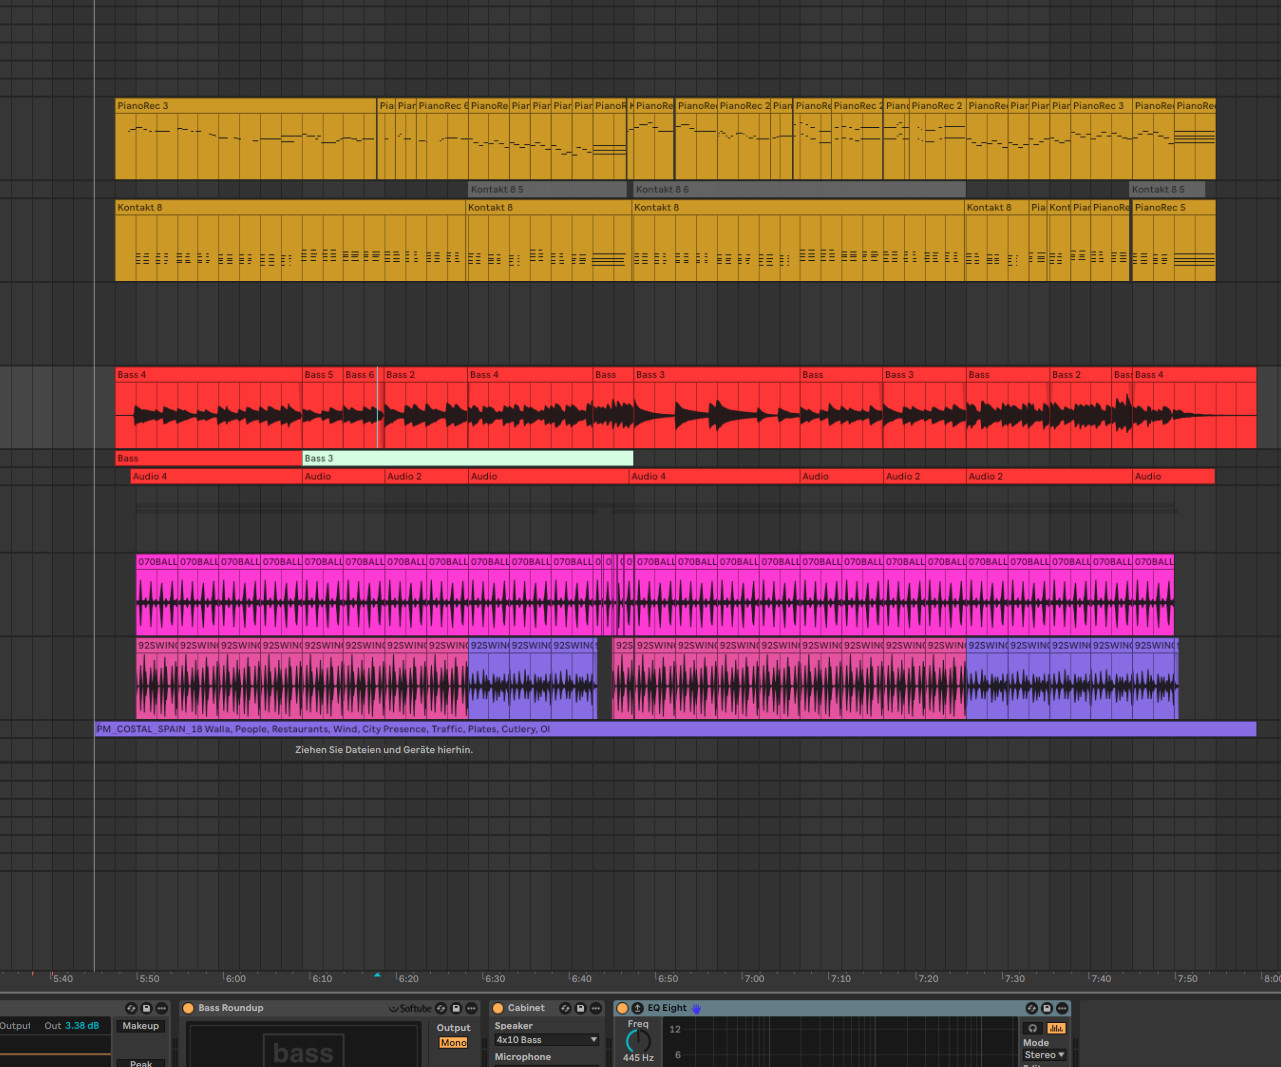Open the Stereo mode dropdown in EQ Eight
This screenshot has width=1281, height=1067.
1045,1055
